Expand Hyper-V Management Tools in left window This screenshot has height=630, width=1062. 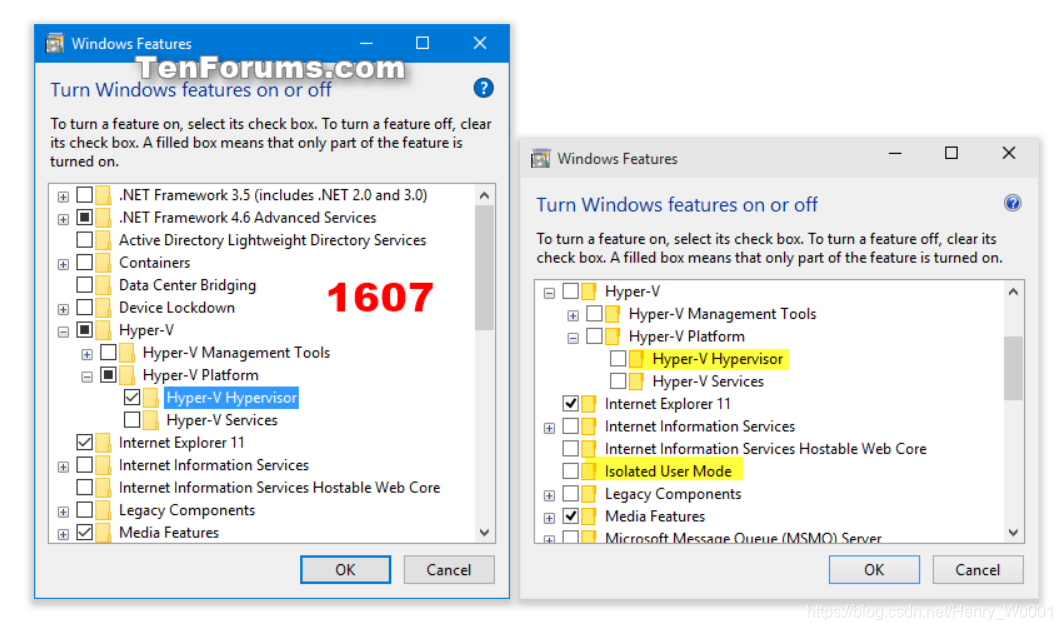87,354
